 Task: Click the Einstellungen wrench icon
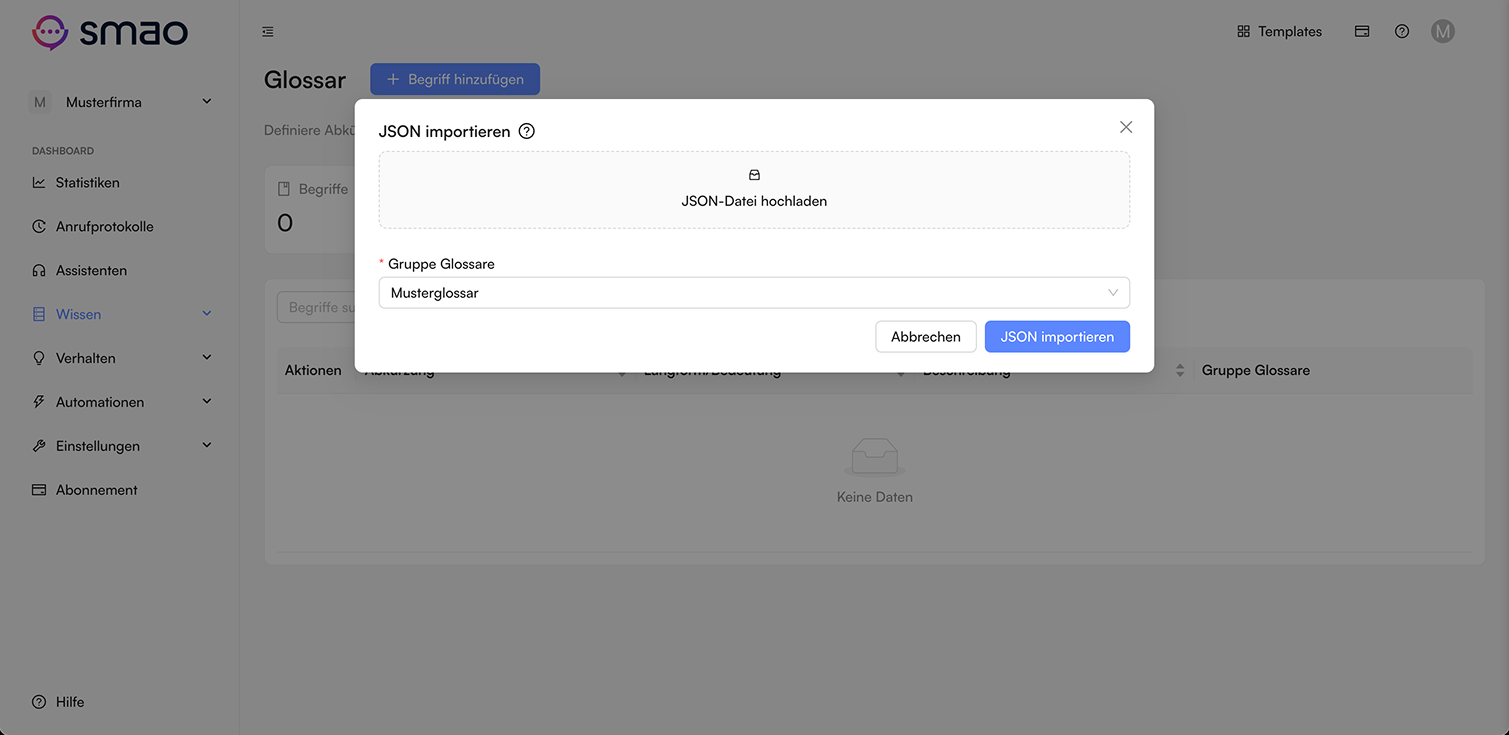point(39,447)
